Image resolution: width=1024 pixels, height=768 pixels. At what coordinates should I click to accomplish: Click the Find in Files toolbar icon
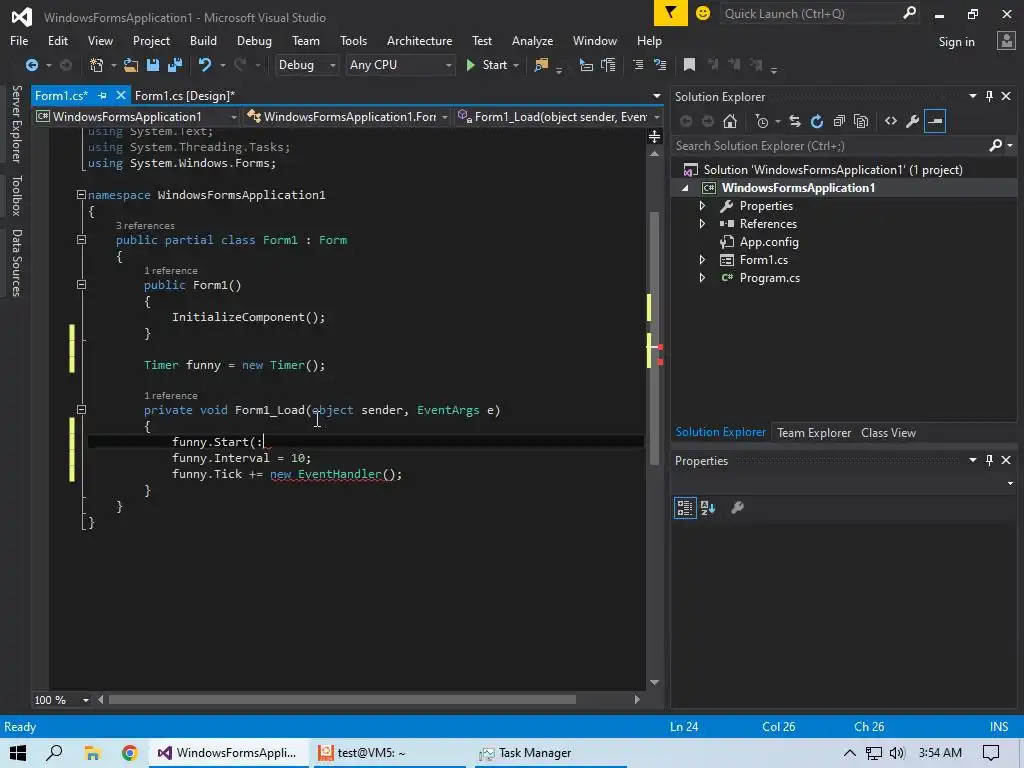click(541, 65)
